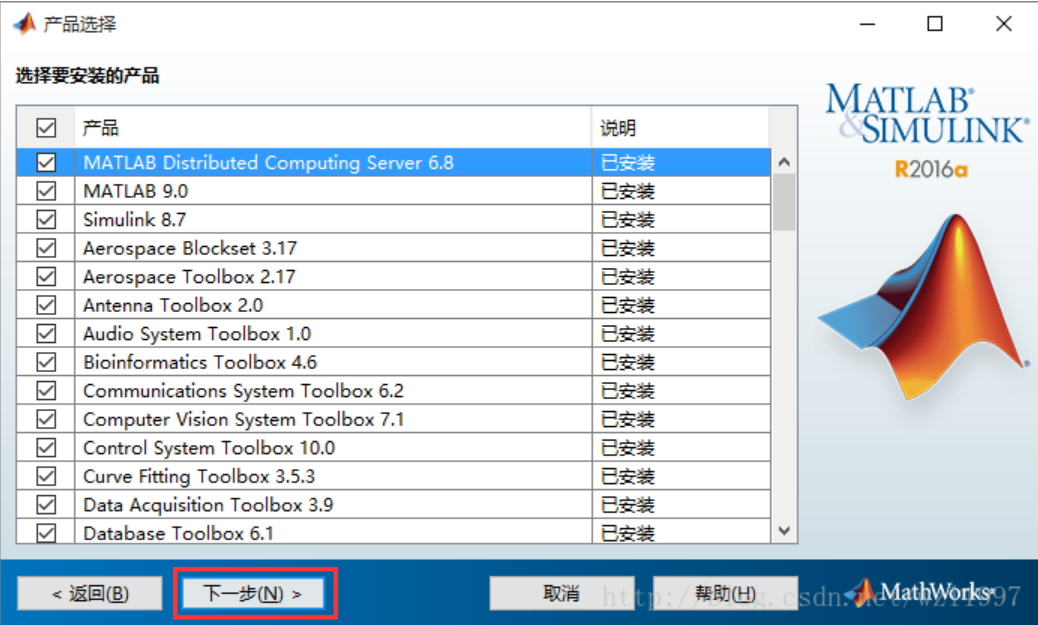Viewport: 1038px width, 625px height.
Task: Click the 取消 cancel button
Action: [561, 592]
